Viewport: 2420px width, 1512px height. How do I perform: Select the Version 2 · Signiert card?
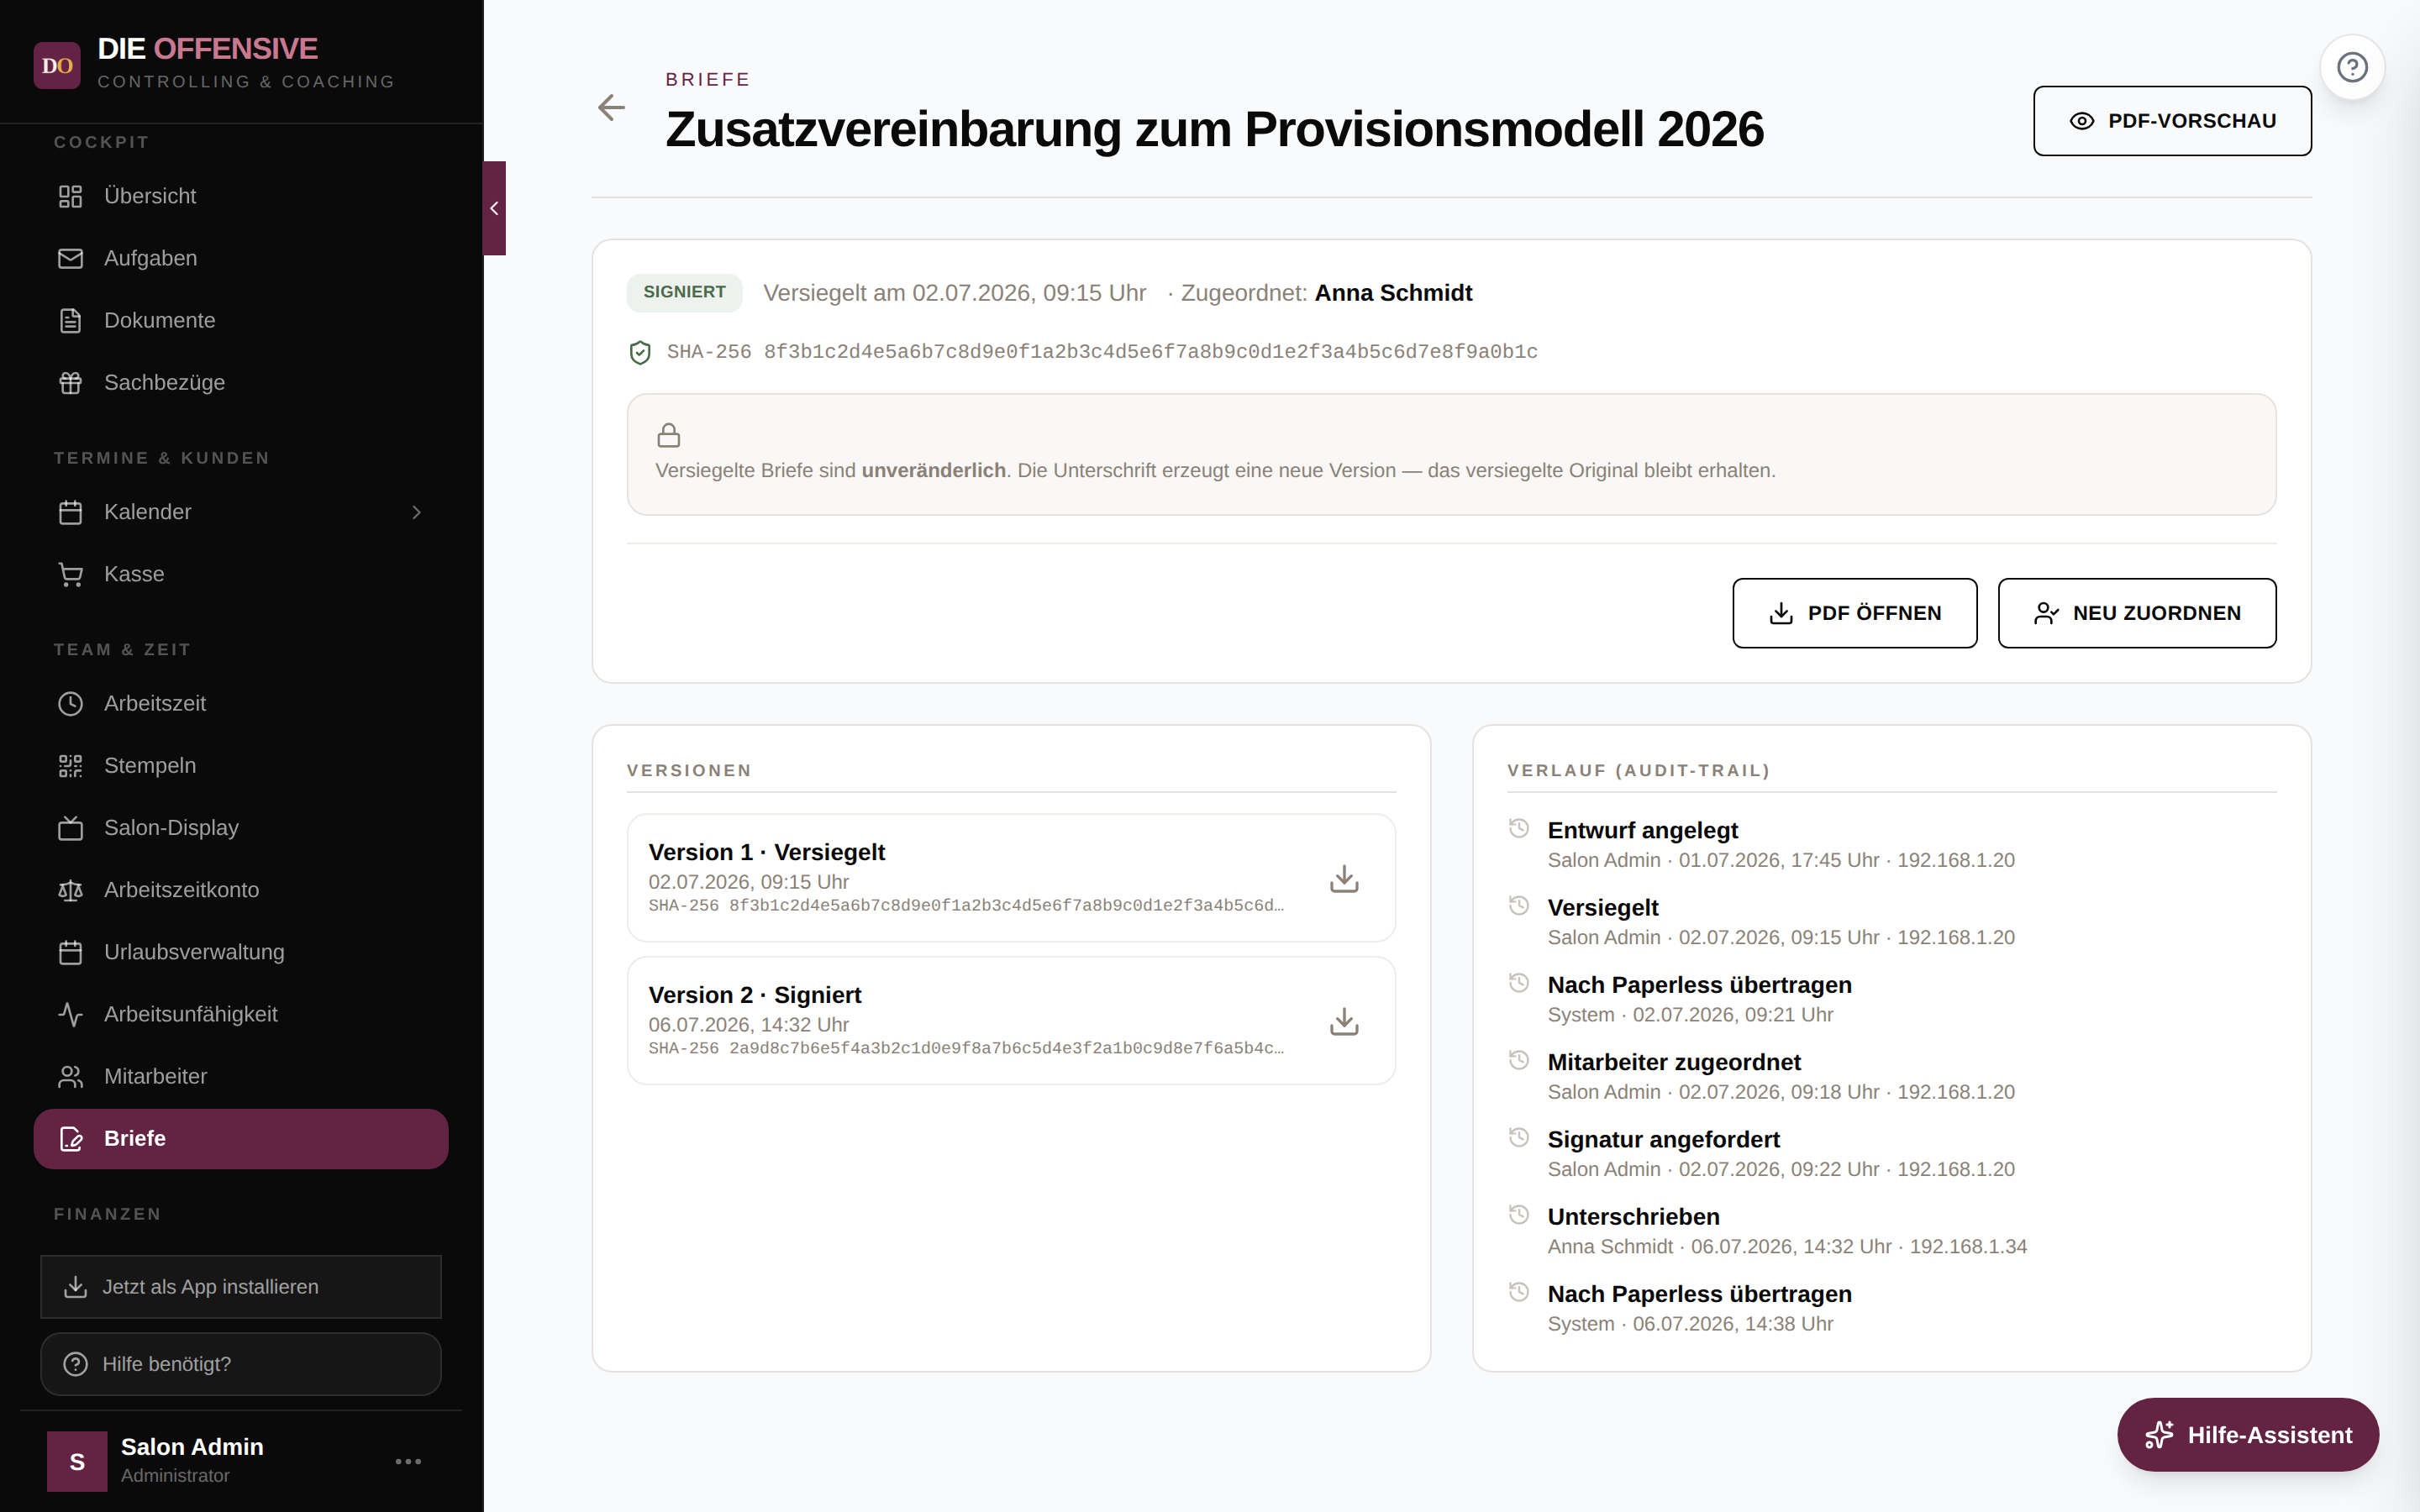click(x=1011, y=1020)
